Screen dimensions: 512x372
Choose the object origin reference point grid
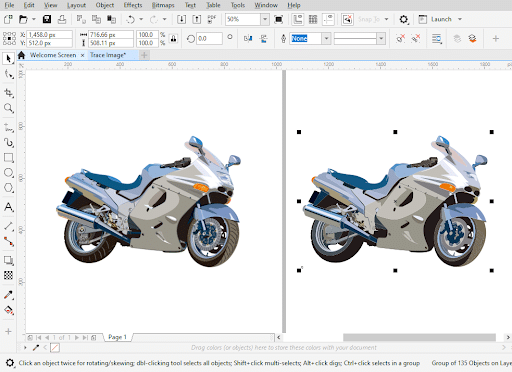9,39
